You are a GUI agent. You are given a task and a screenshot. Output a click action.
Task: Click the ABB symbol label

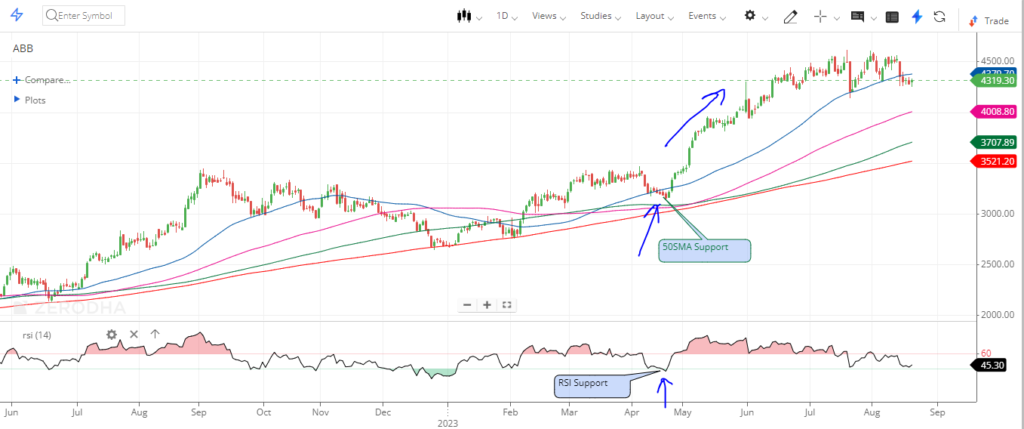pyautogui.click(x=22, y=48)
